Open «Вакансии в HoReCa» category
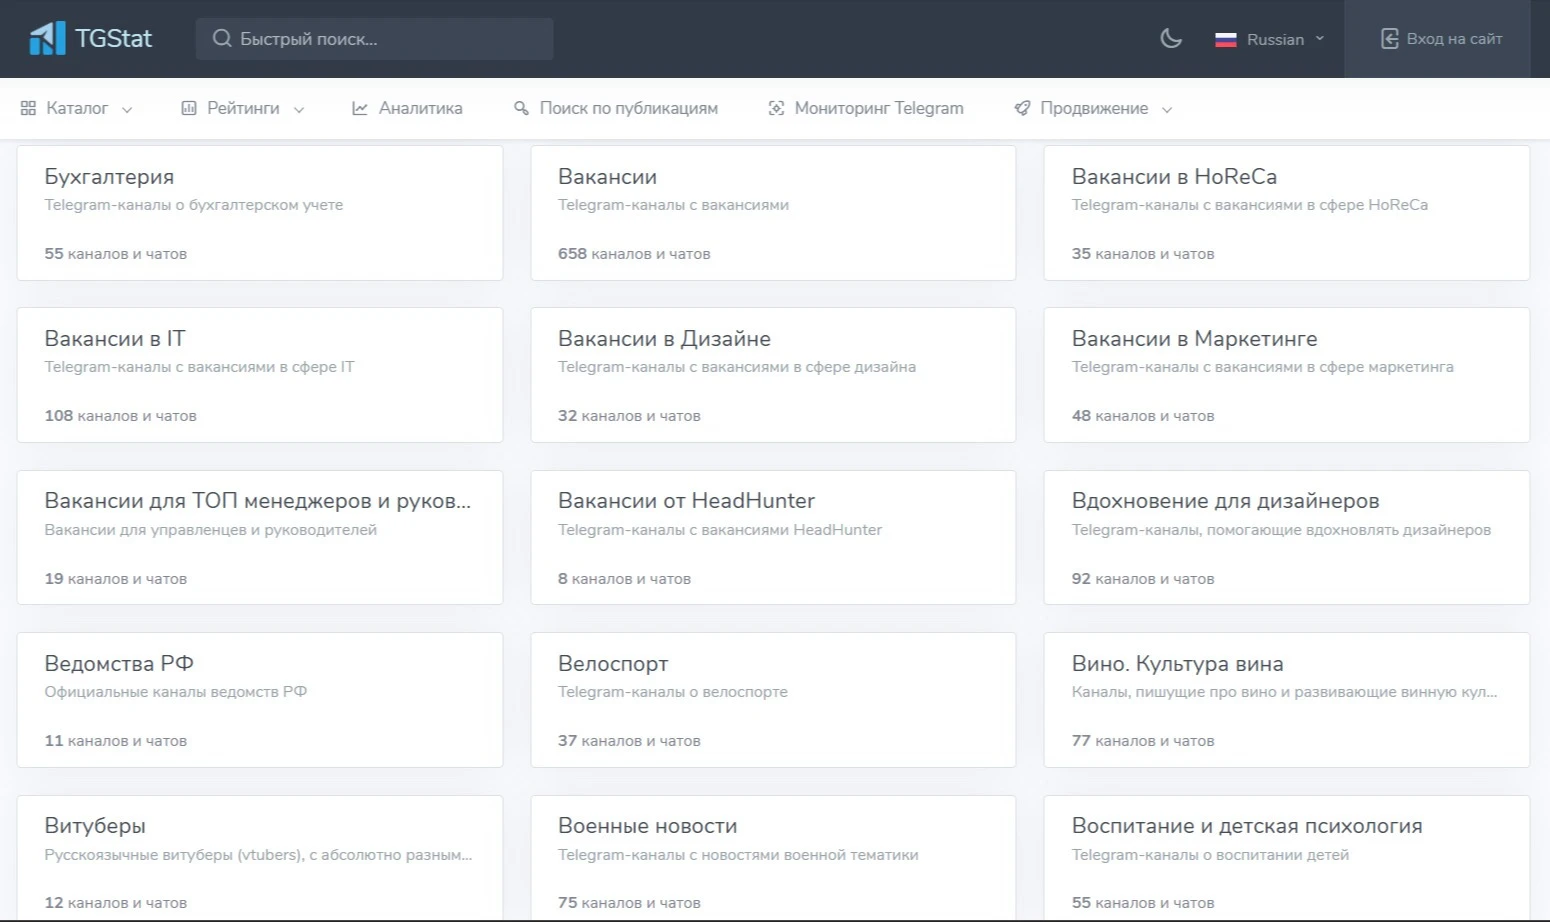The width and height of the screenshot is (1550, 922). point(1286,213)
